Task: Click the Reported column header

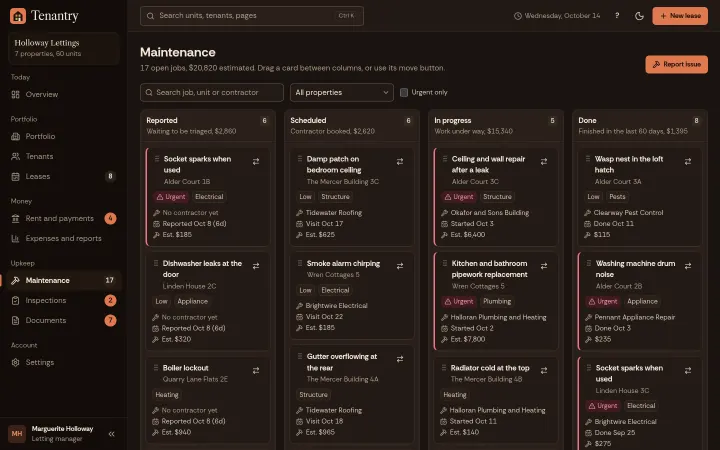Action: click(208, 126)
